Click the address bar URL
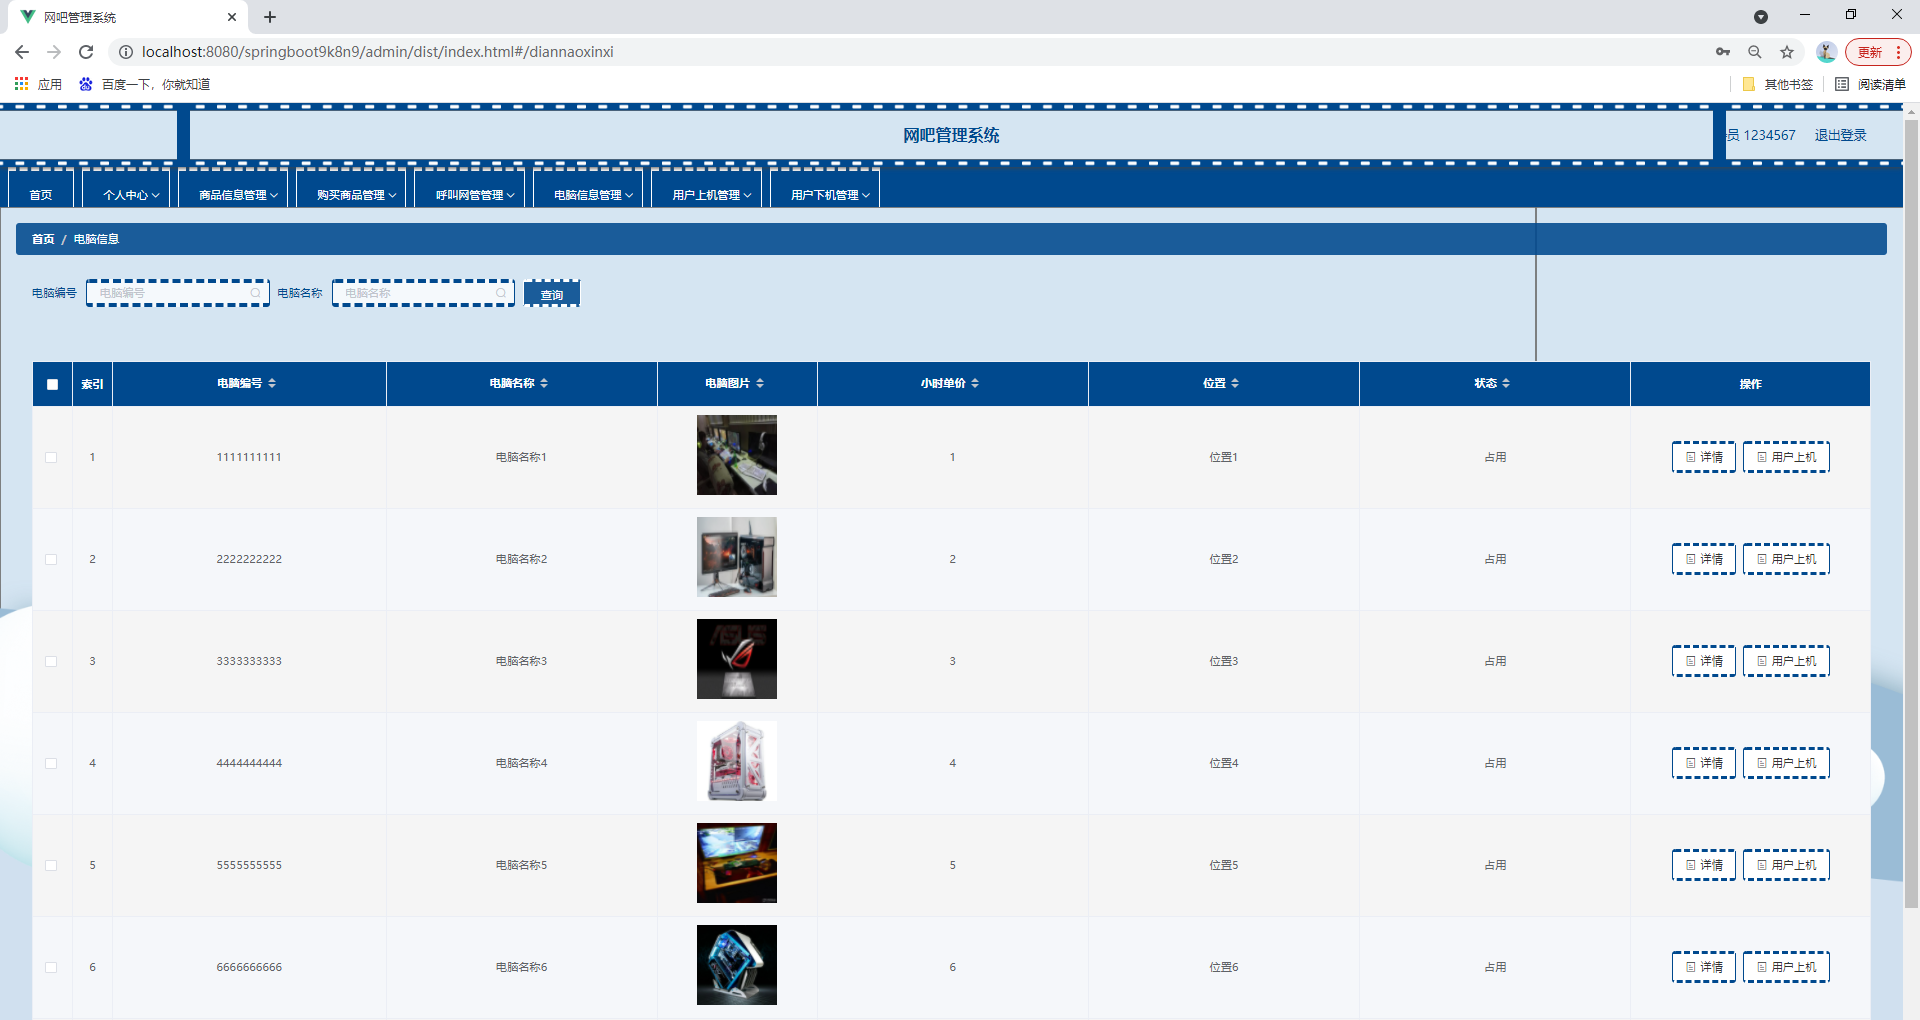Image resolution: width=1920 pixels, height=1020 pixels. click(x=378, y=52)
